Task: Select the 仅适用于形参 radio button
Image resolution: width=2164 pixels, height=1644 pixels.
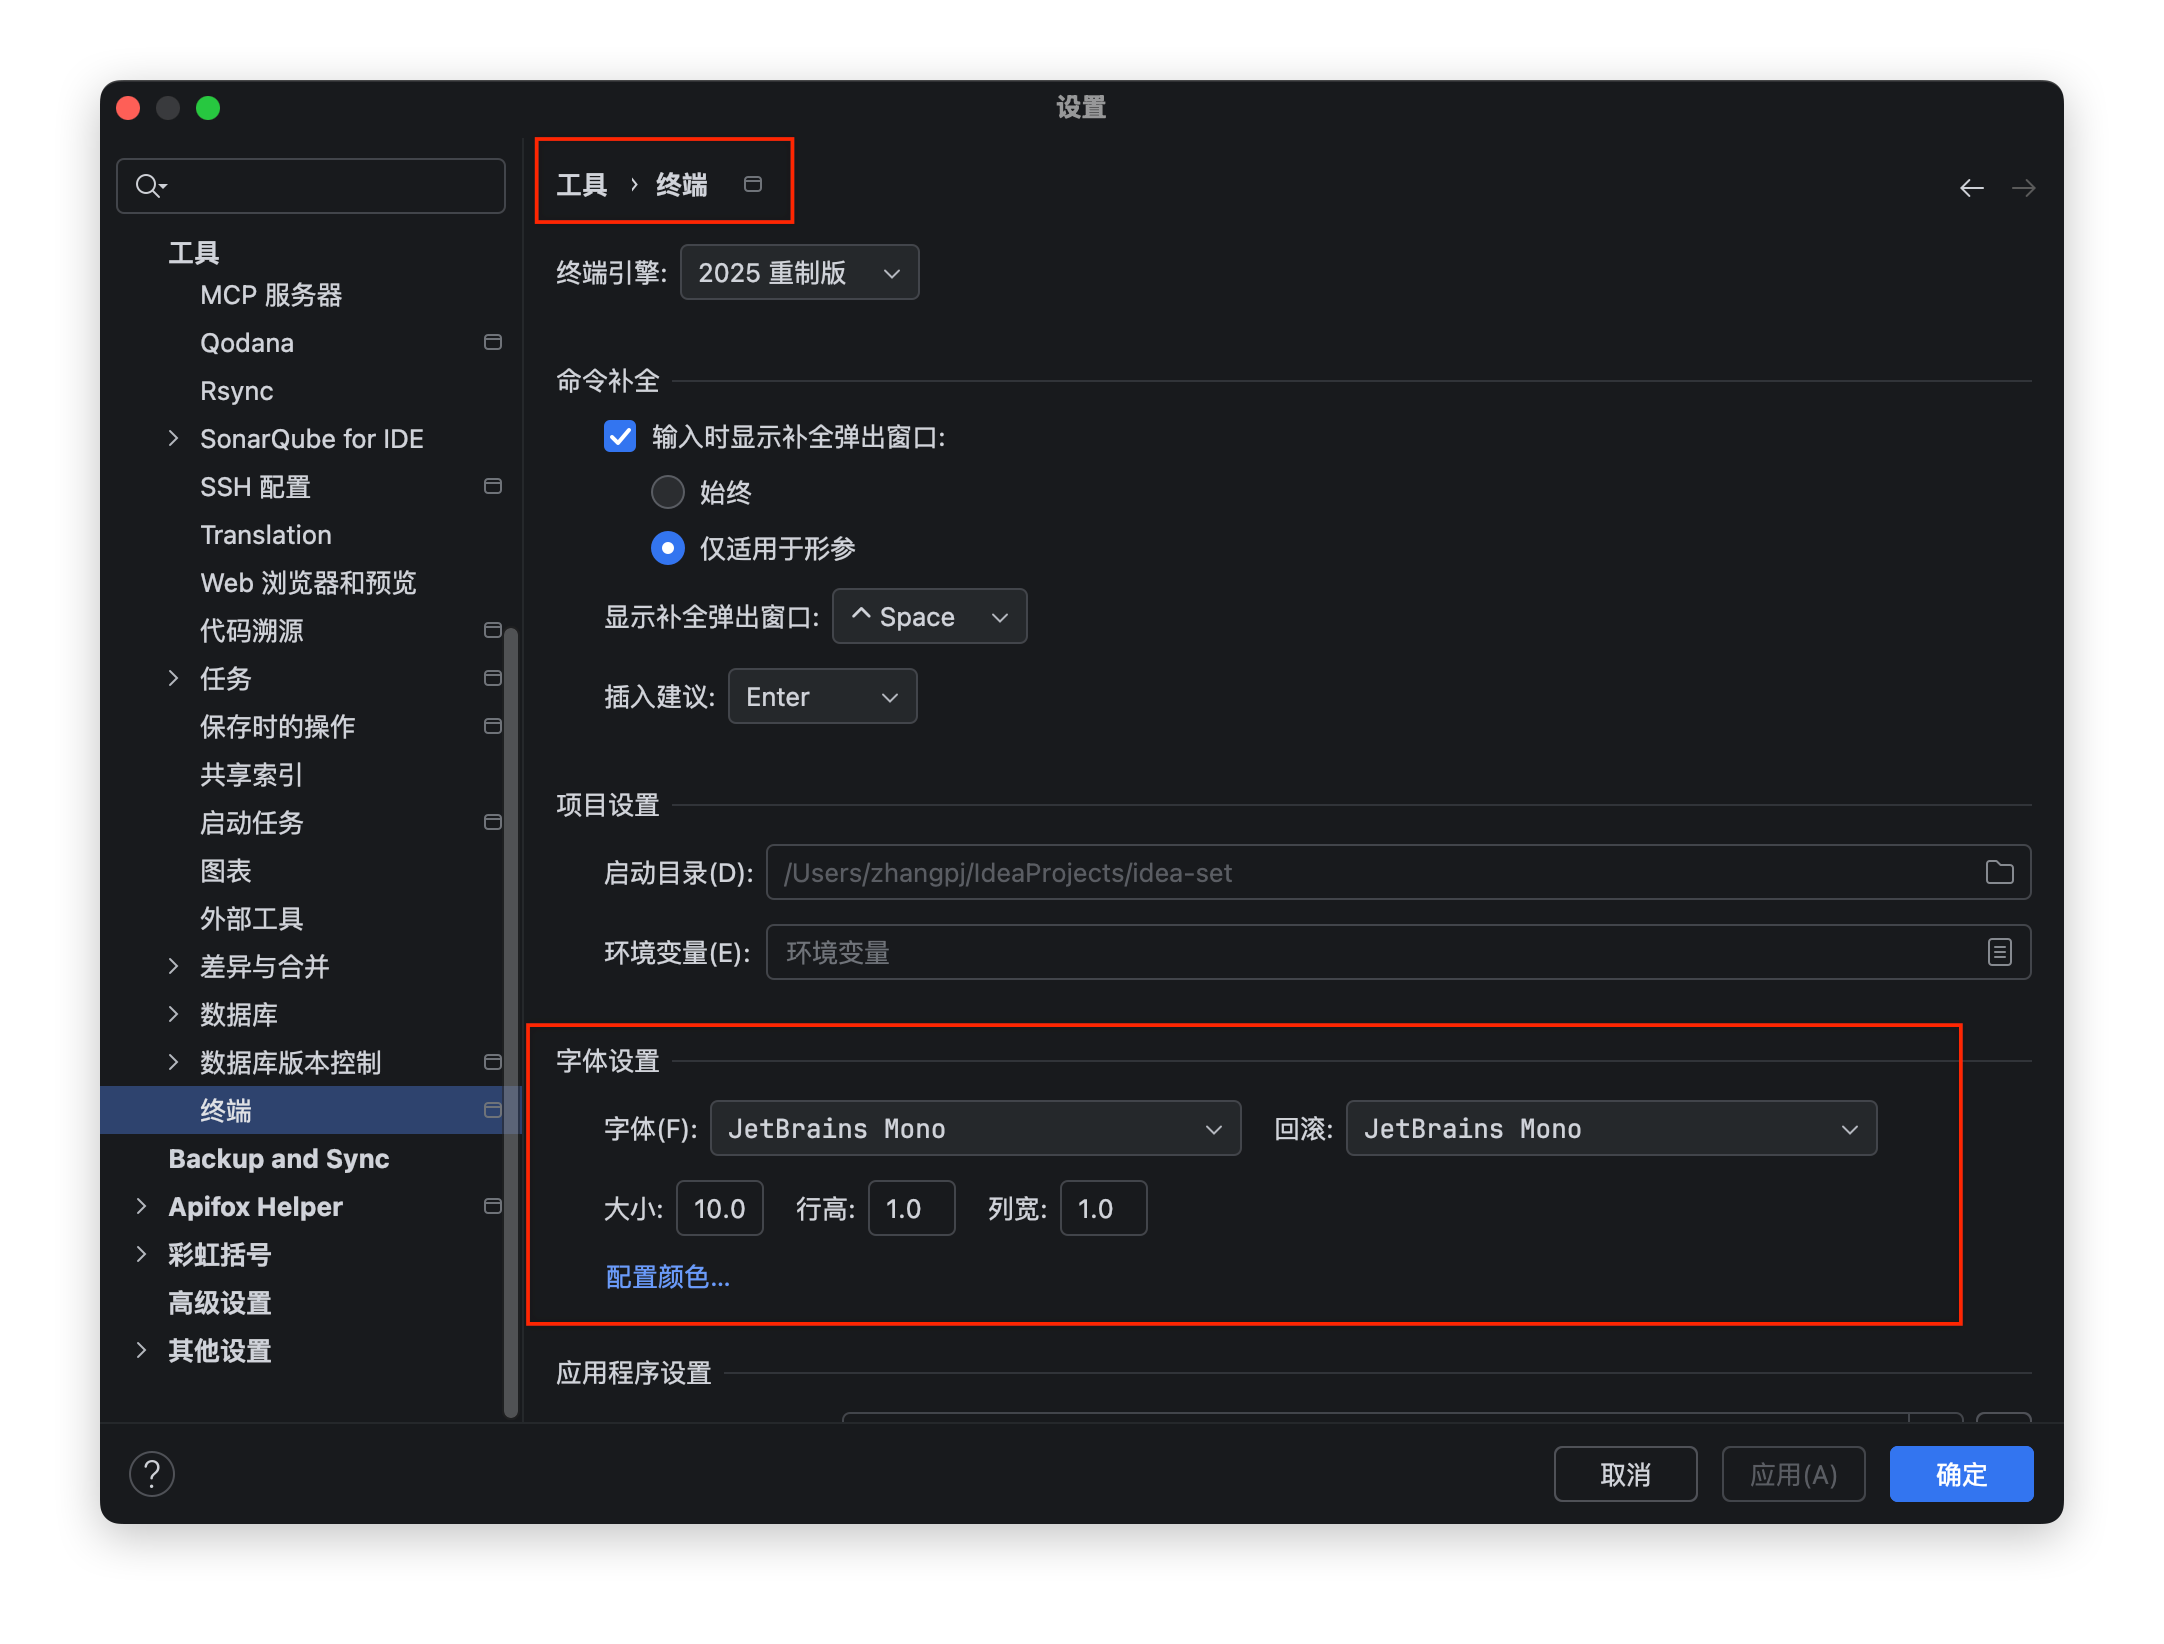Action: [x=668, y=548]
